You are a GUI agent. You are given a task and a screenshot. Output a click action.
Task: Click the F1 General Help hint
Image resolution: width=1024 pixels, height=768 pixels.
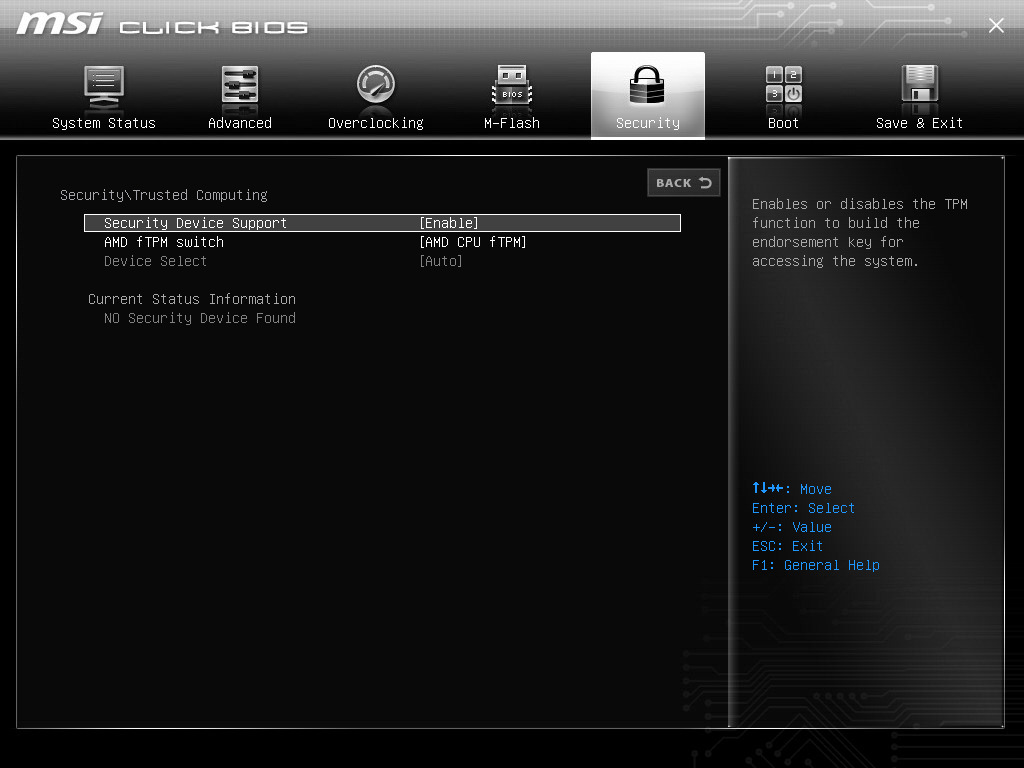point(815,565)
